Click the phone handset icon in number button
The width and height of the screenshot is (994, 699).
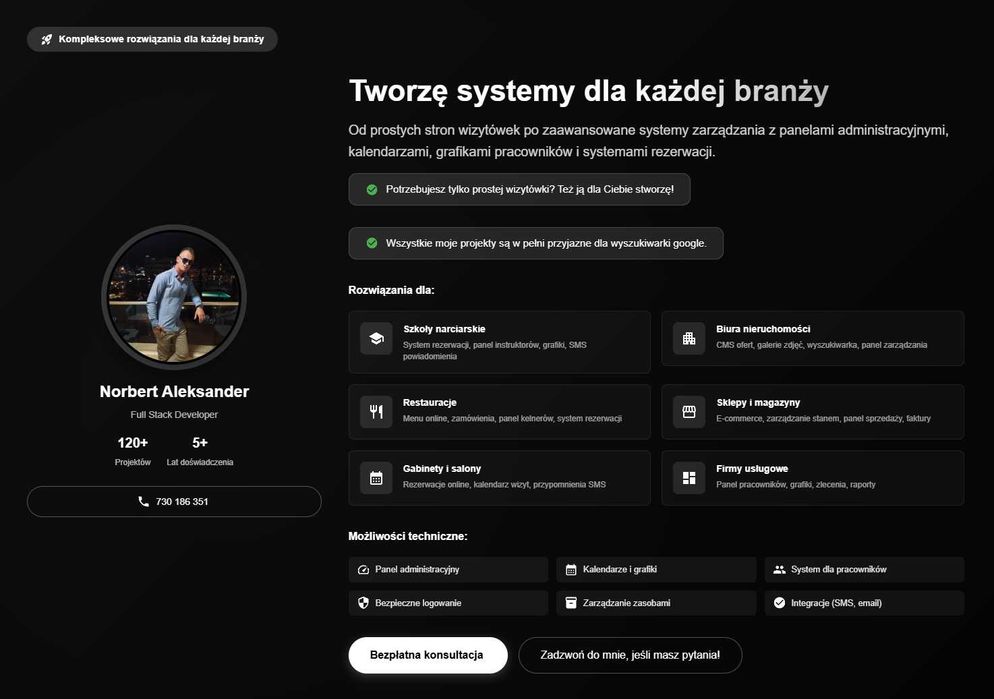[x=143, y=501]
